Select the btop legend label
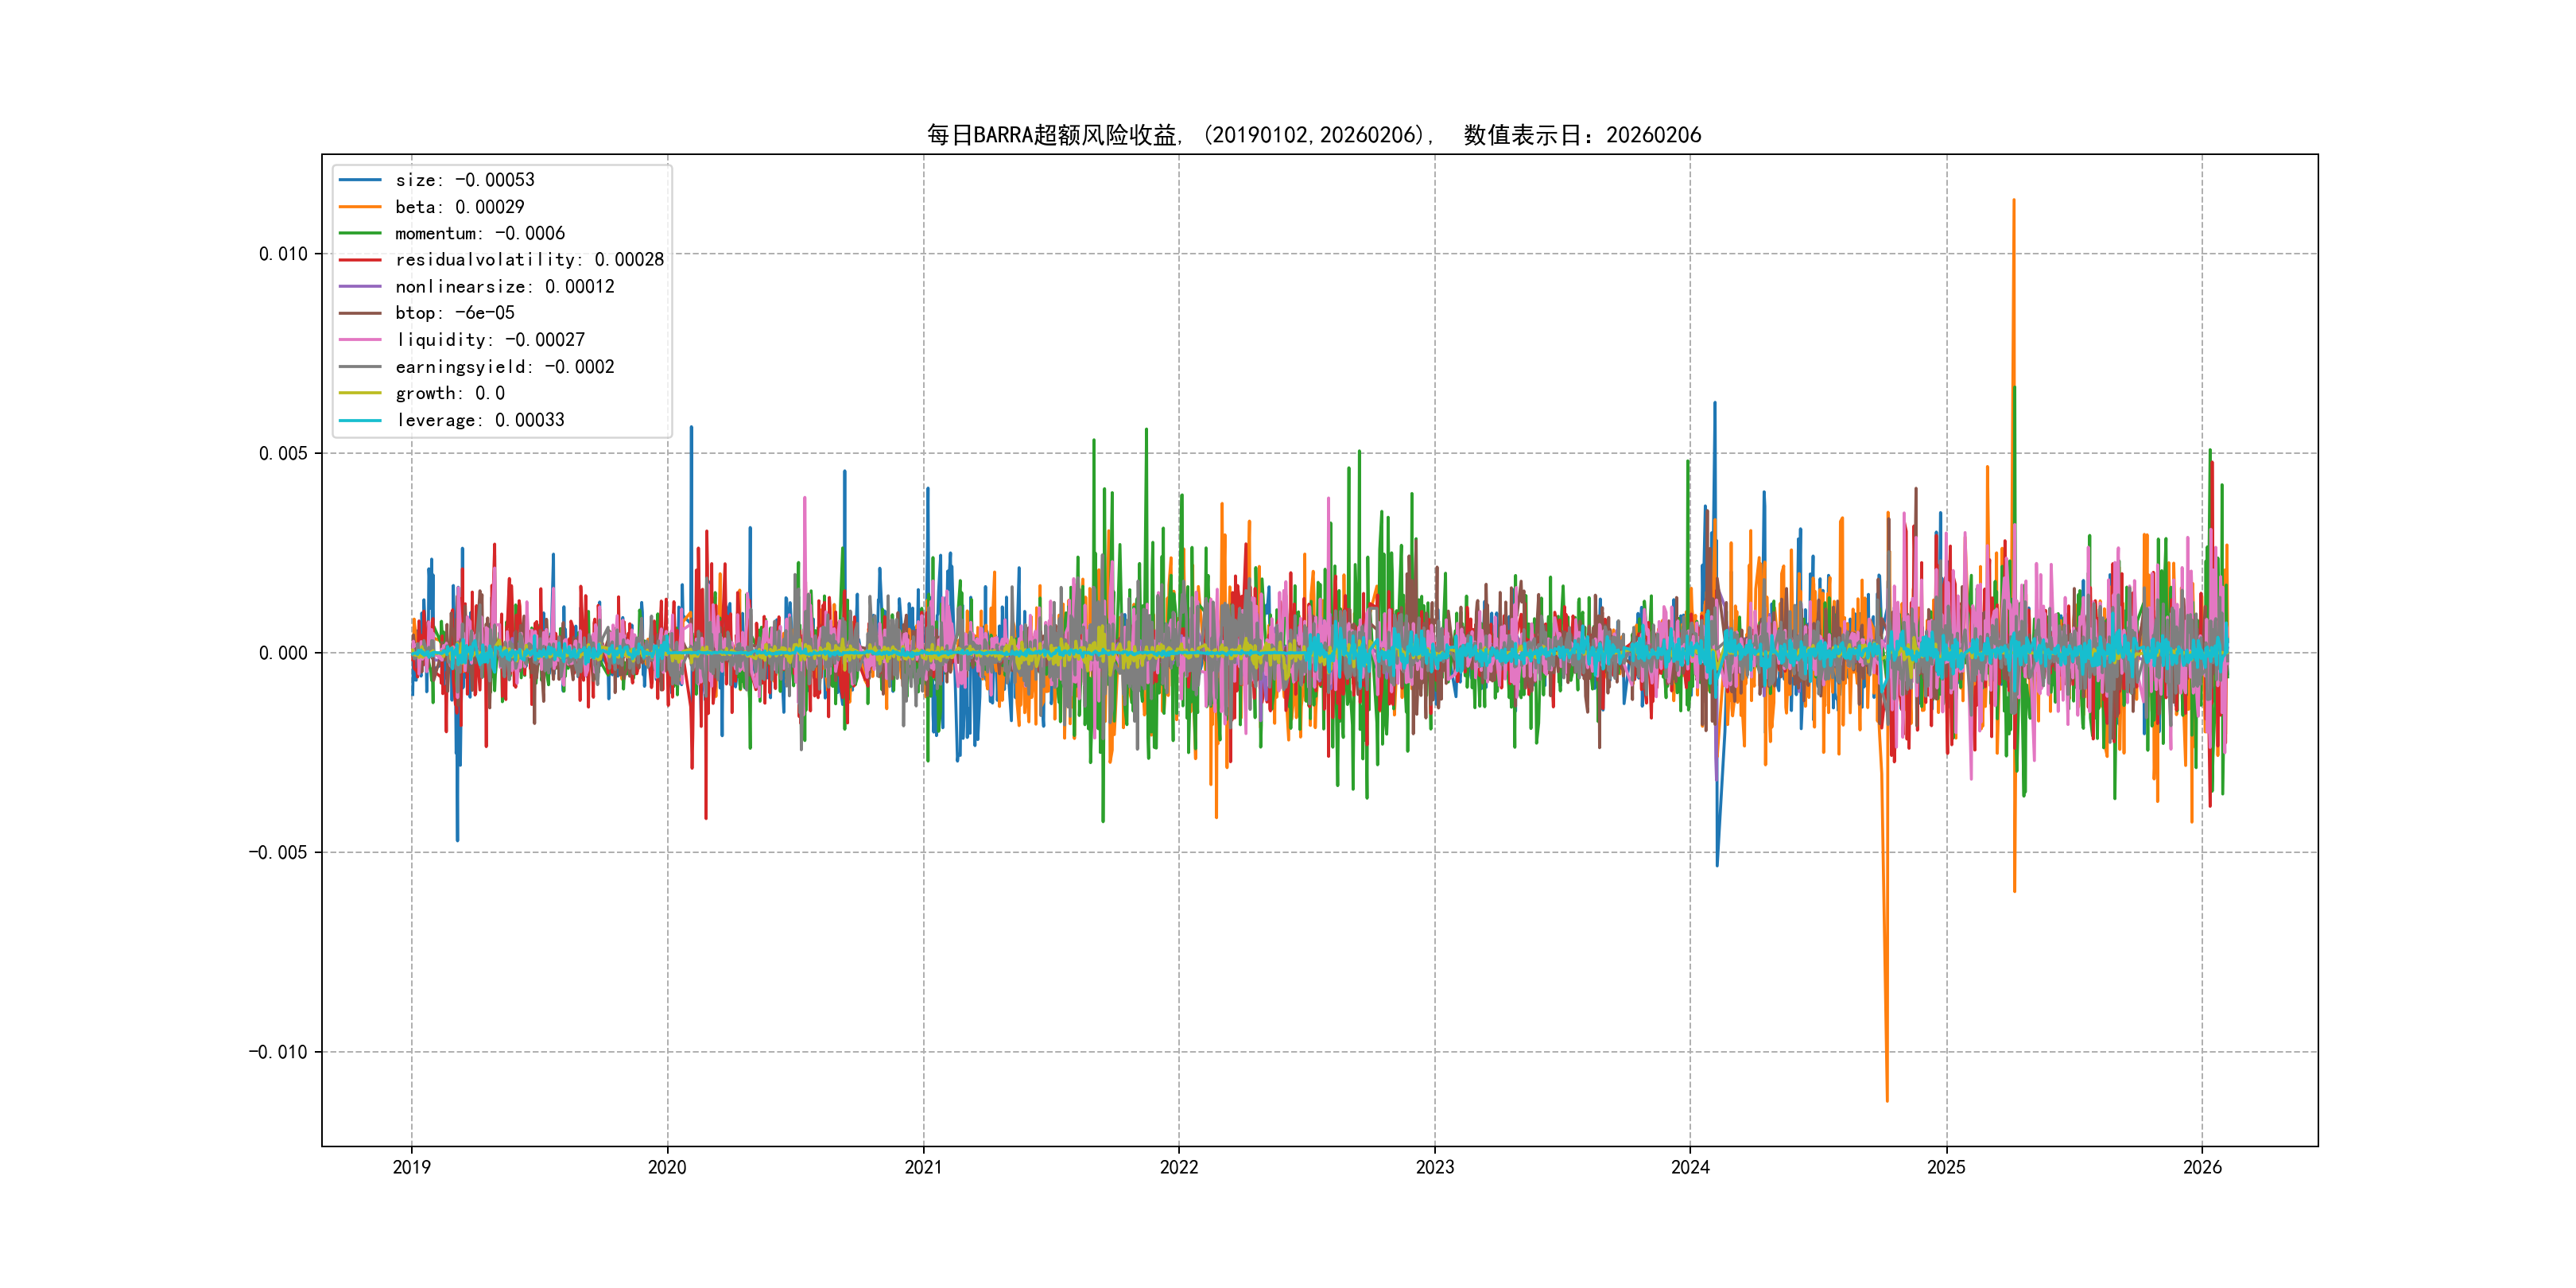 click(x=454, y=313)
